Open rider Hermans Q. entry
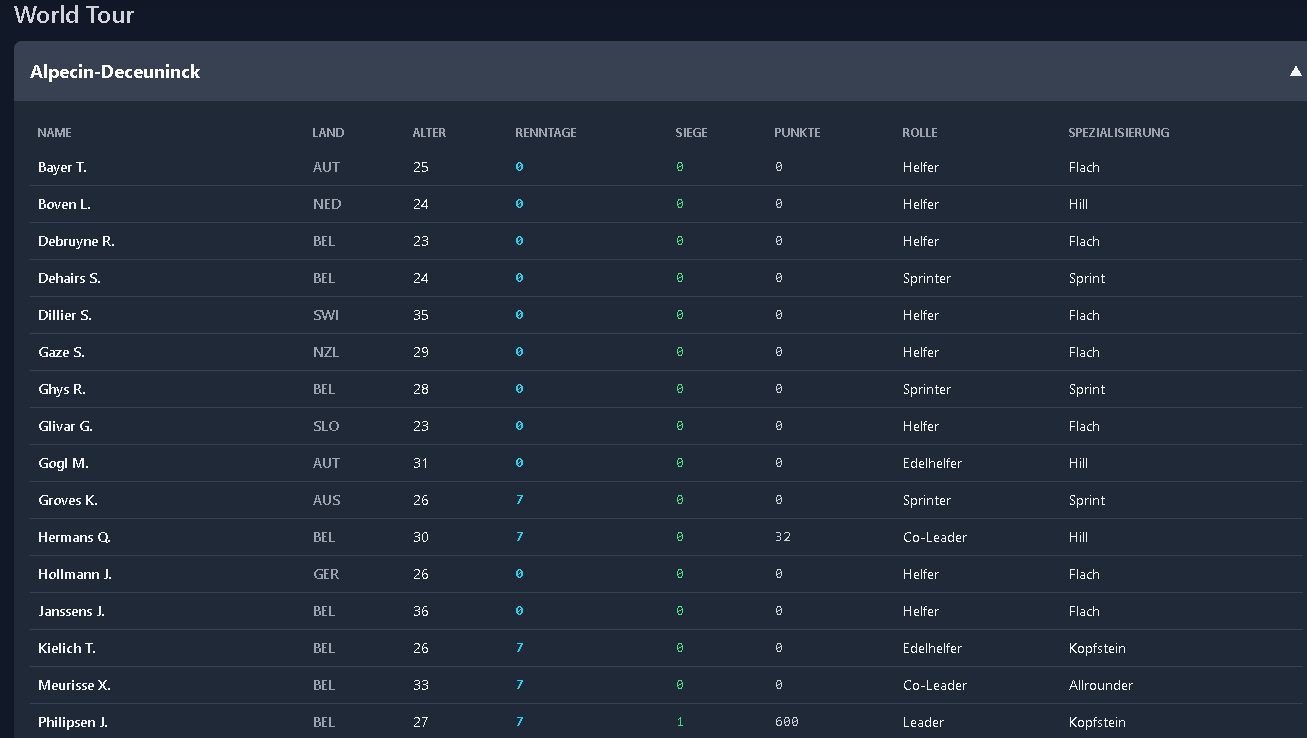The height and width of the screenshot is (738, 1307). 74,537
